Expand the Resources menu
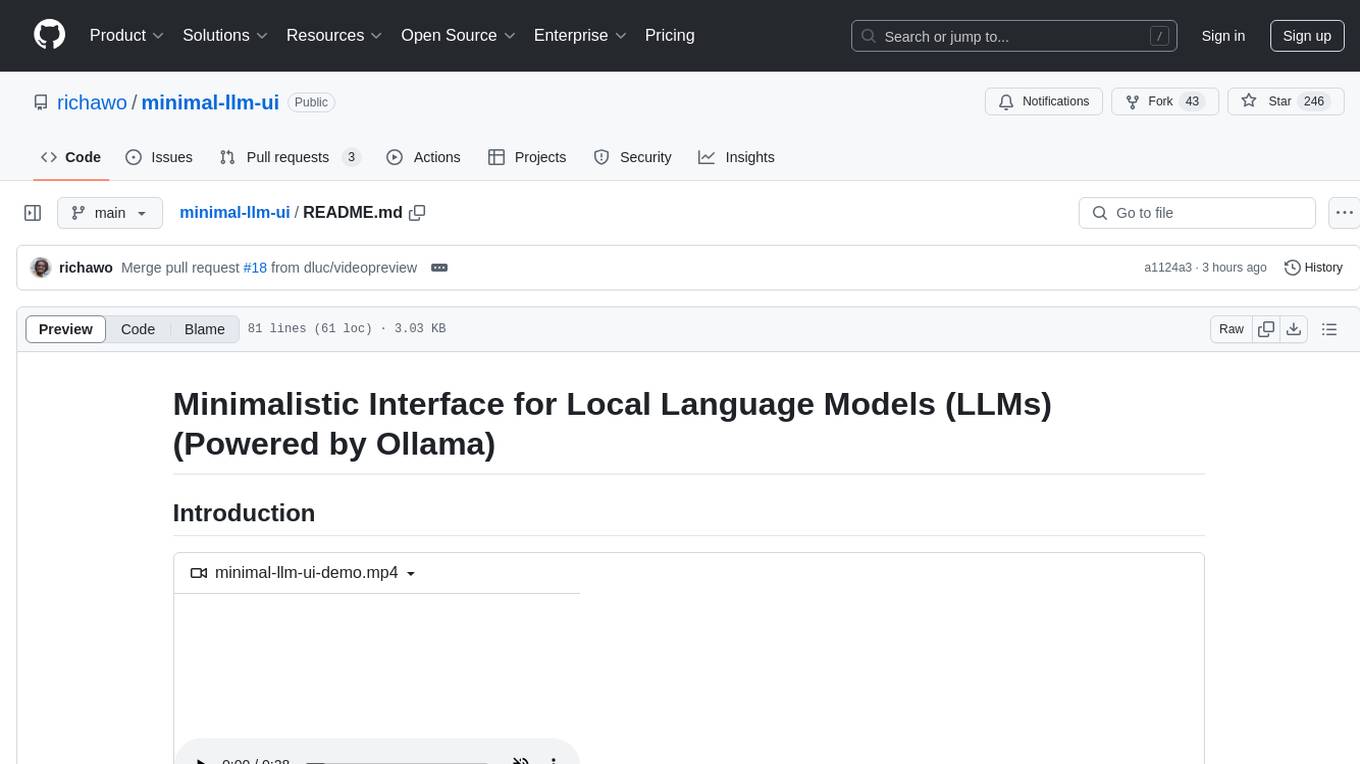 334,35
